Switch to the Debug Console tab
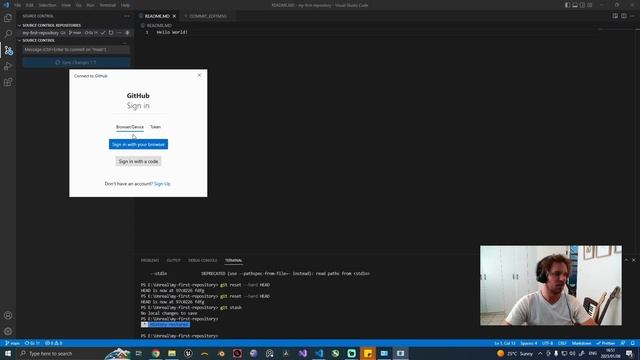This screenshot has width=640, height=360. coord(202,260)
